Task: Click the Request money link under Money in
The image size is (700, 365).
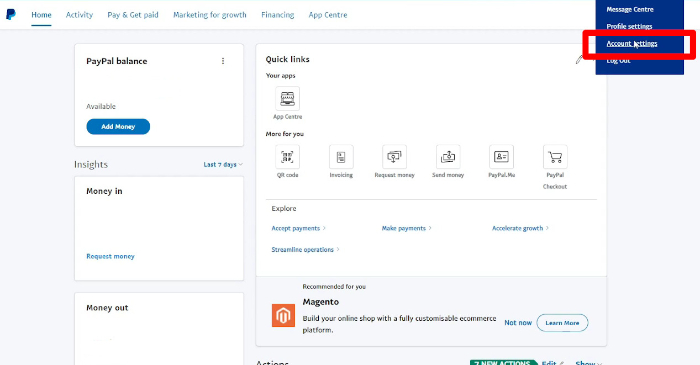Action: point(110,256)
